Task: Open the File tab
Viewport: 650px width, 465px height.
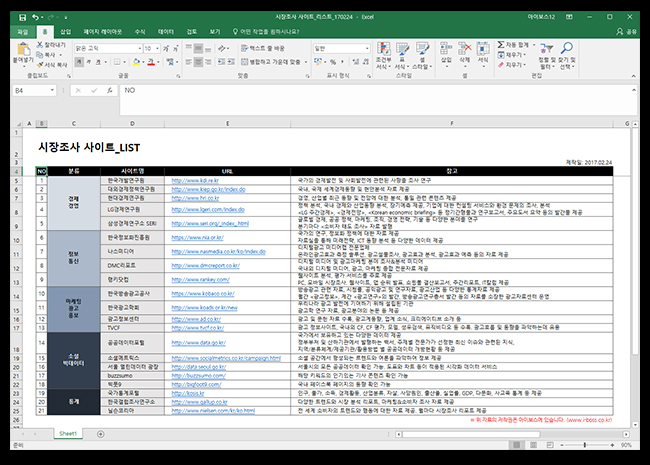Action: click(x=22, y=32)
